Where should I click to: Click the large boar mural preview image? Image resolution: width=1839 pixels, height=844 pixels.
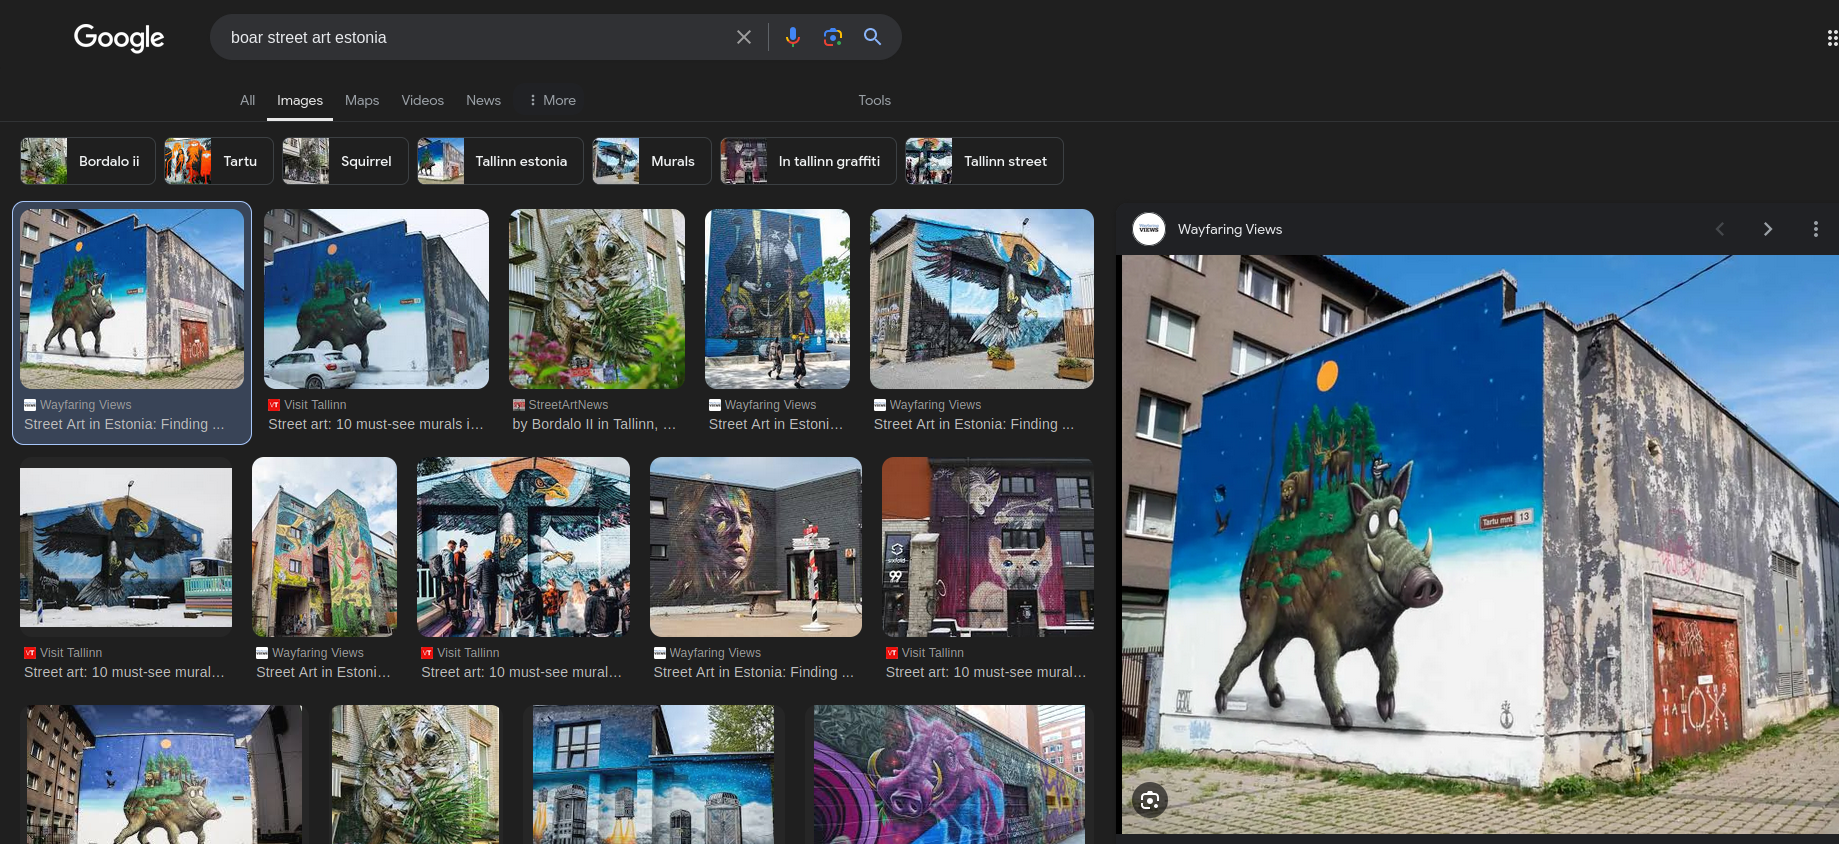pos(1480,544)
